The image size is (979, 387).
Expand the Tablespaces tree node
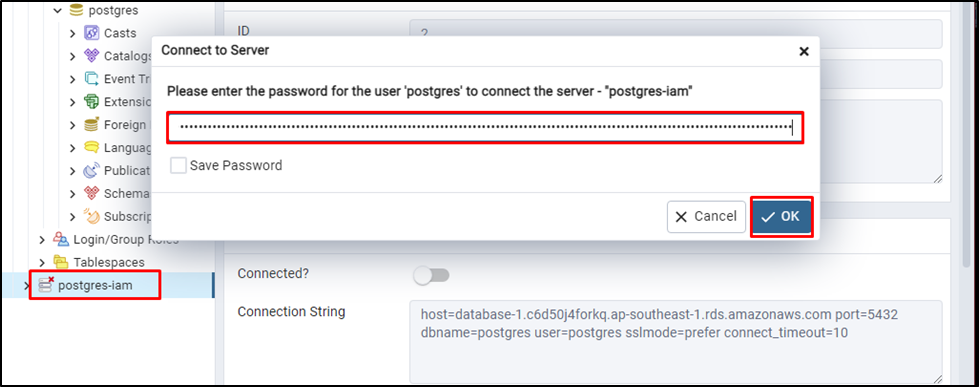click(42, 262)
